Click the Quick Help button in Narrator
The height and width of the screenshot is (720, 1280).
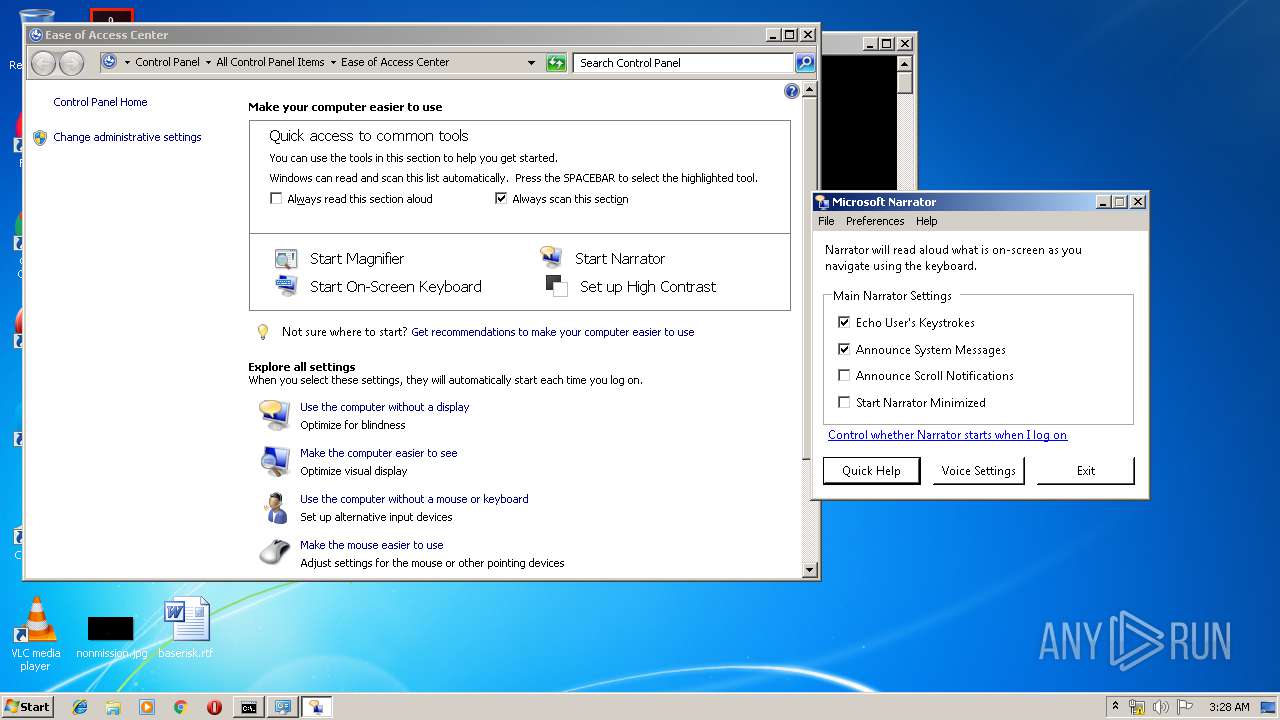(x=871, y=471)
